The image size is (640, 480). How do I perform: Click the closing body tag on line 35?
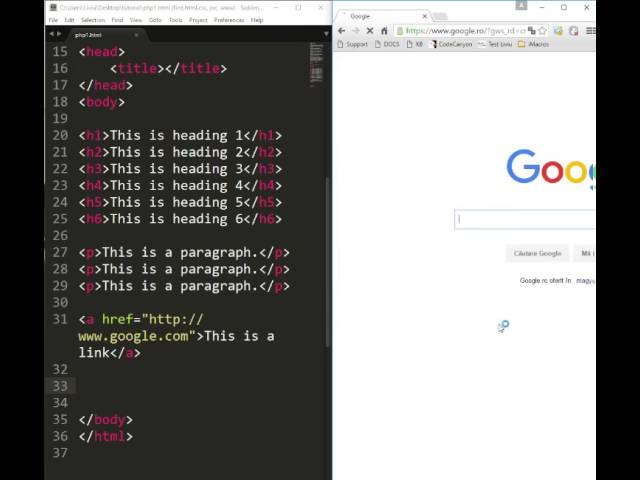click(x=106, y=420)
